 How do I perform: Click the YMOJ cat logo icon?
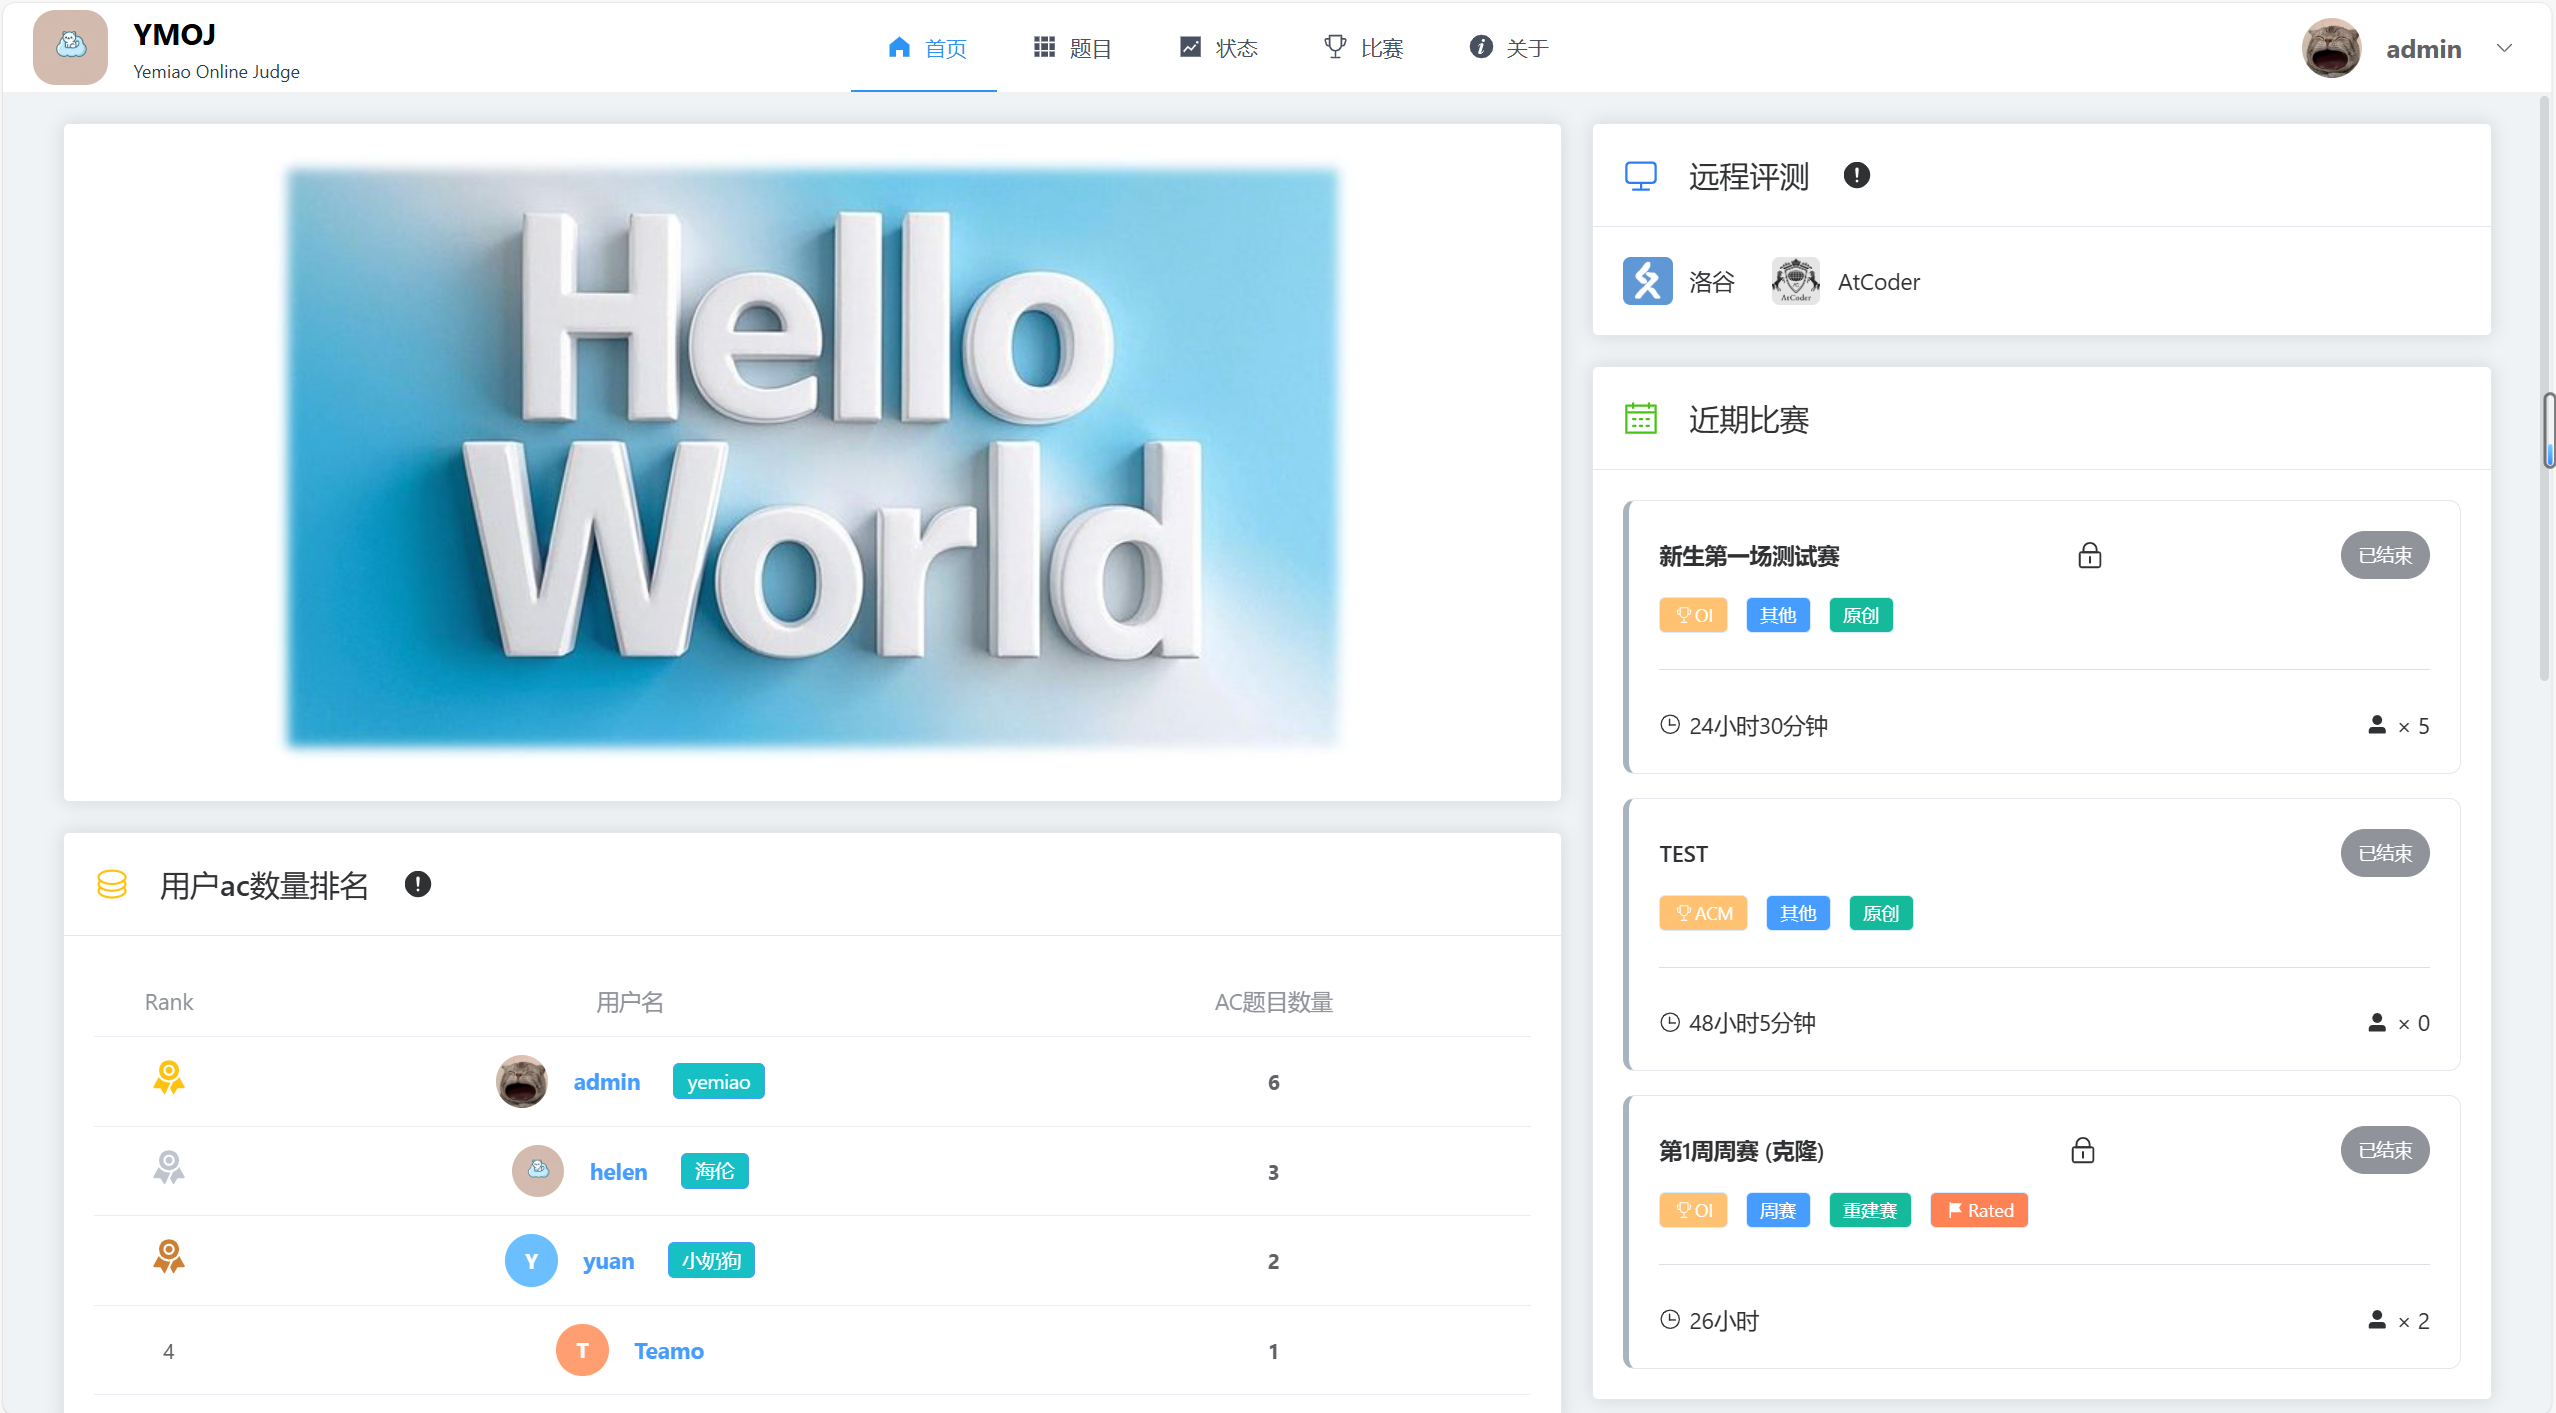click(x=70, y=47)
